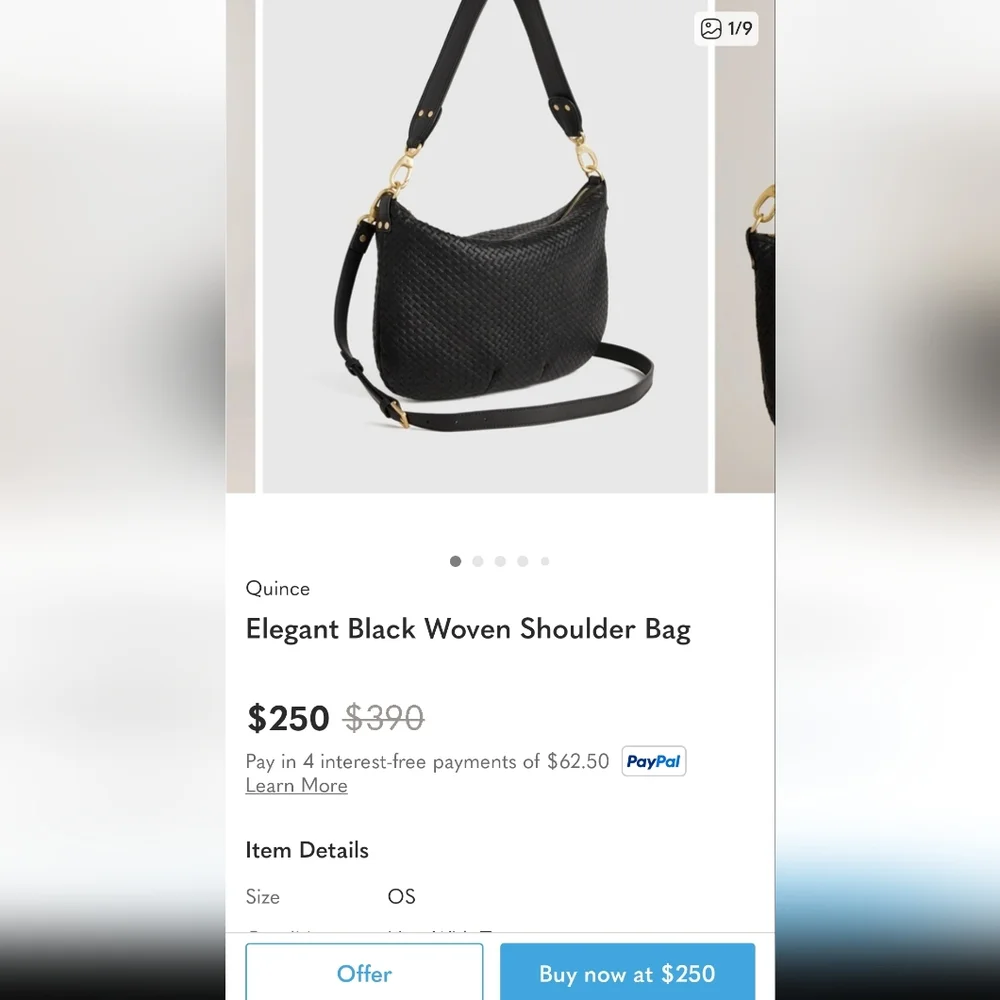This screenshot has height=1000, width=1000.
Task: Click Buy now at $250
Action: pos(628,971)
